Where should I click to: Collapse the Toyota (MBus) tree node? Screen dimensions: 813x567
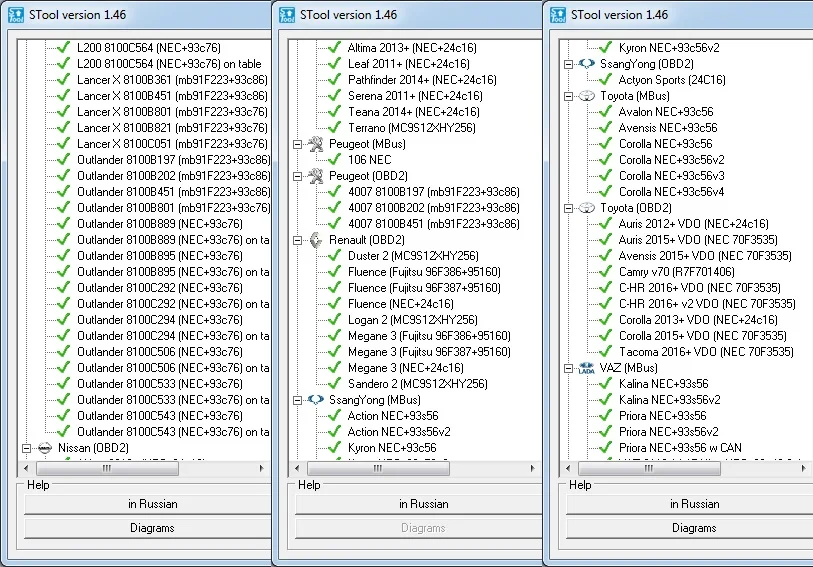click(568, 96)
